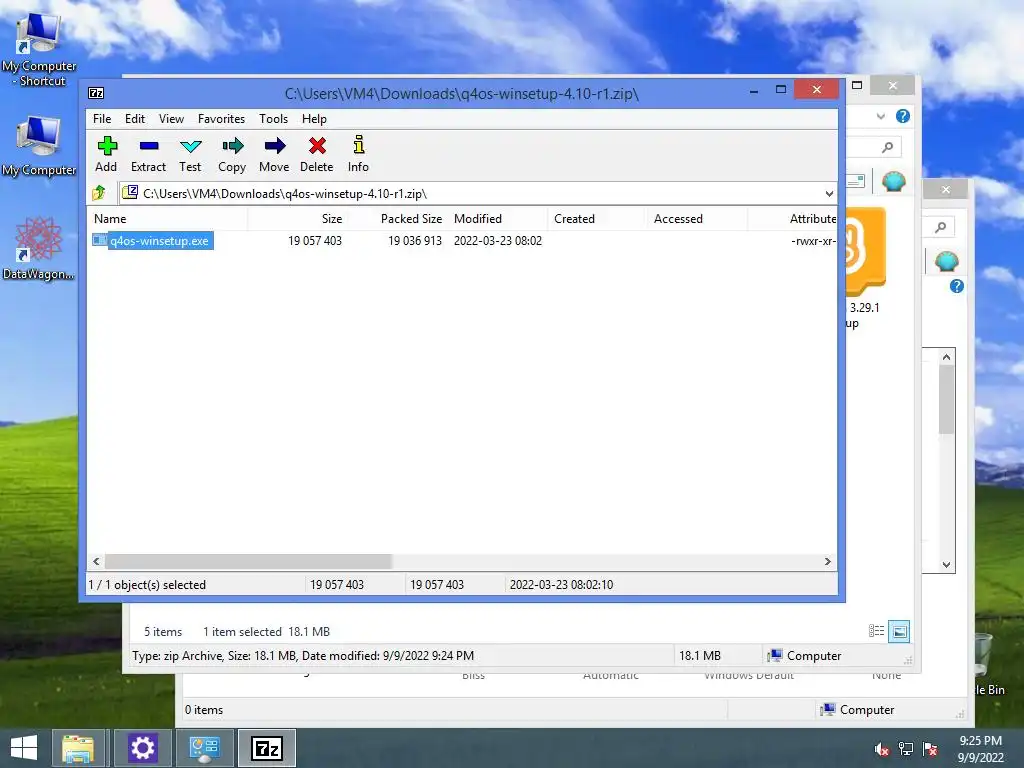This screenshot has height=768, width=1024.
Task: Click the network tray icon
Action: coord(906,749)
